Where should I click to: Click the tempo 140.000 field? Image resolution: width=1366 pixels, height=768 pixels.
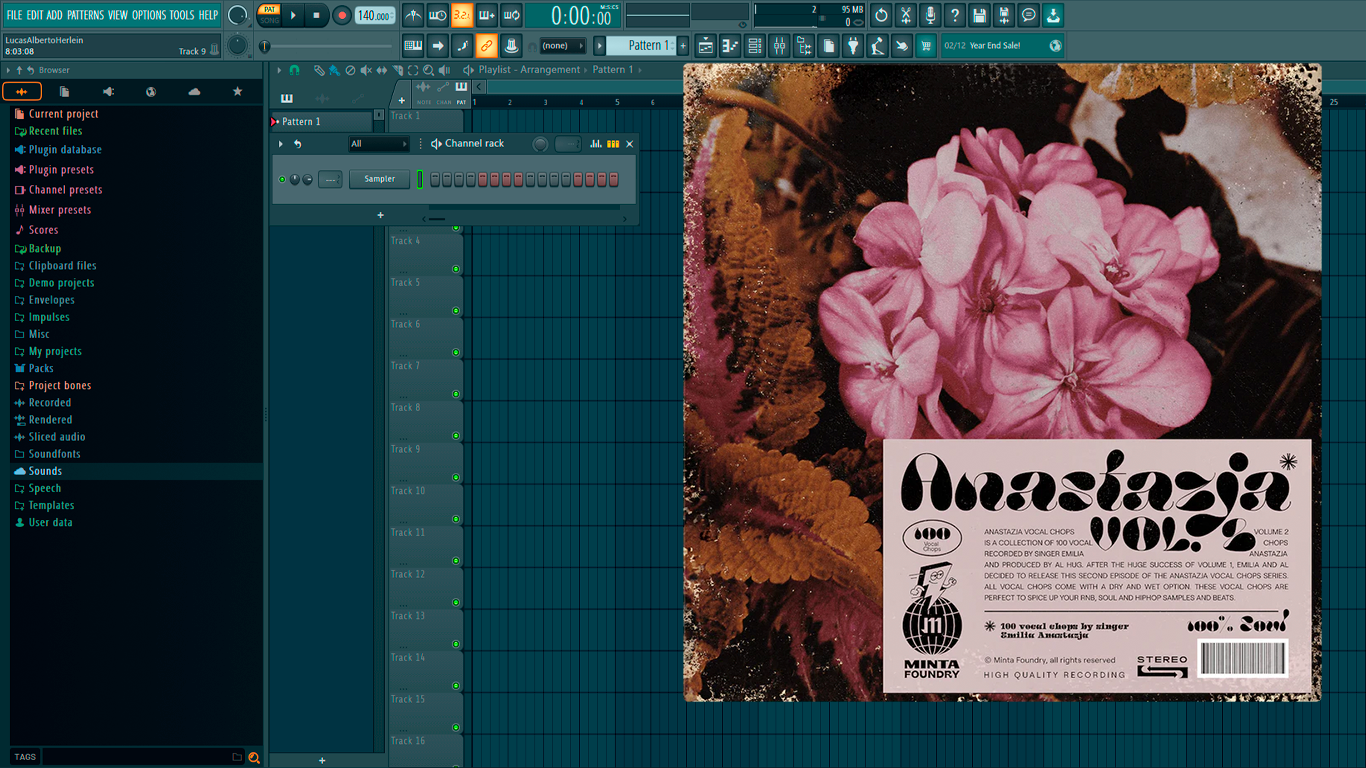click(x=375, y=15)
